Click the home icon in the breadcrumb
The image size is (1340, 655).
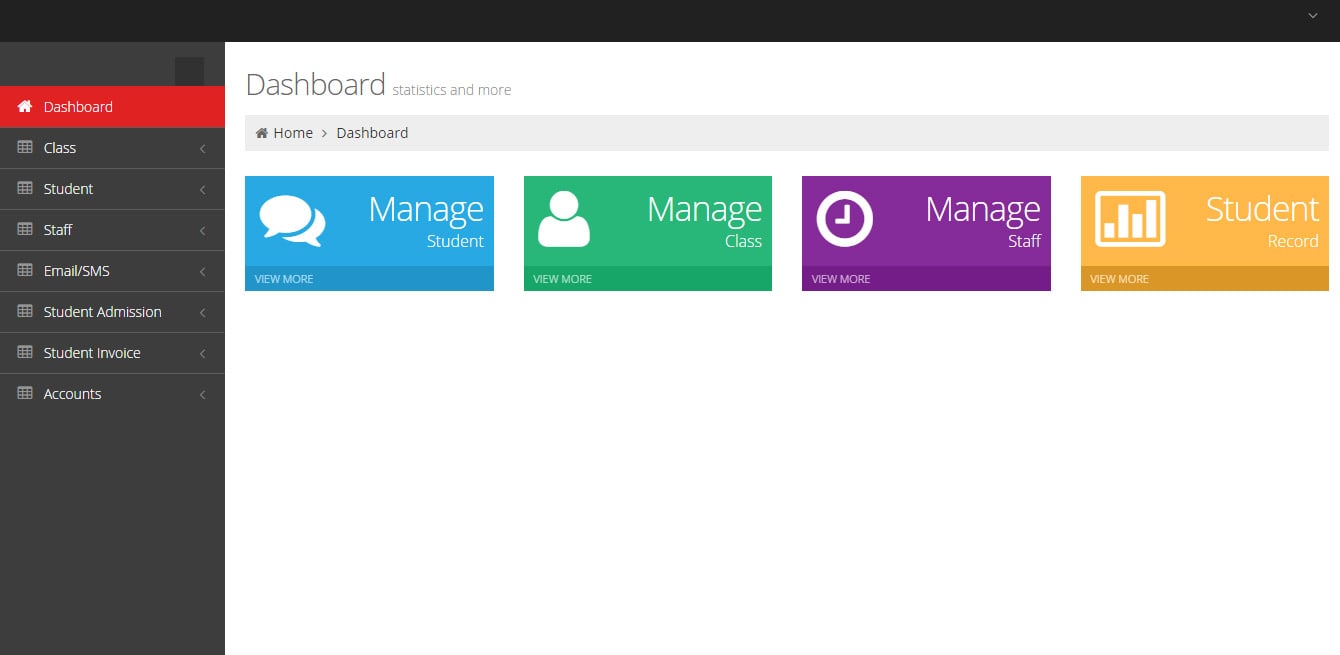pyautogui.click(x=262, y=133)
